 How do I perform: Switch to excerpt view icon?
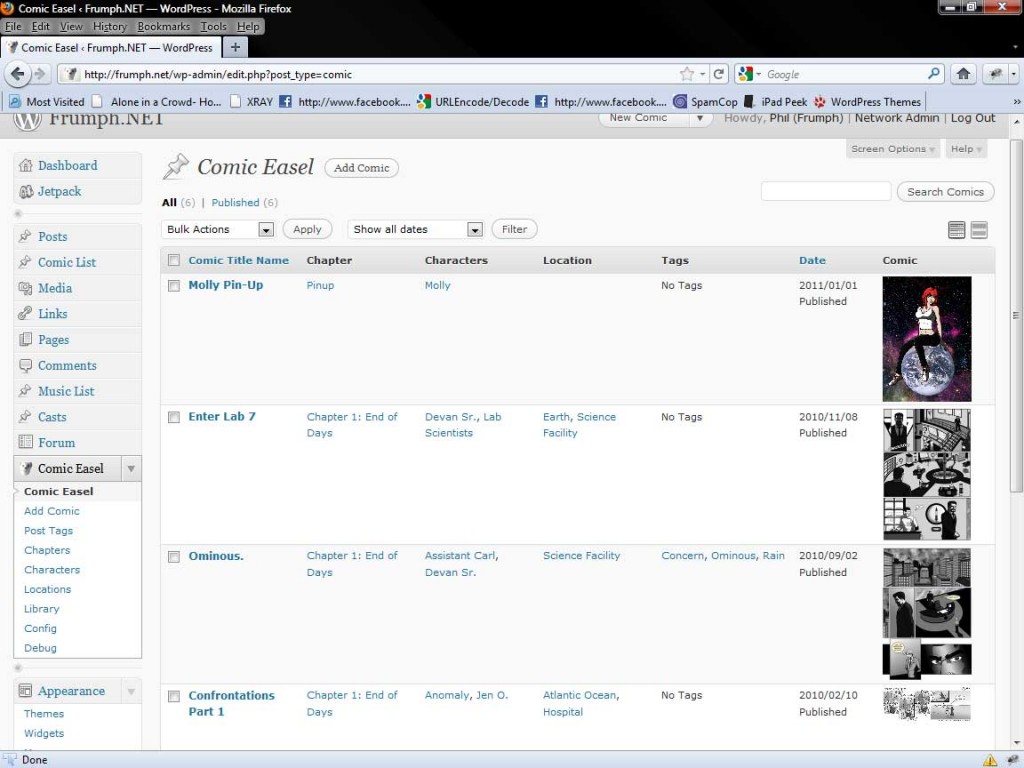(x=979, y=230)
